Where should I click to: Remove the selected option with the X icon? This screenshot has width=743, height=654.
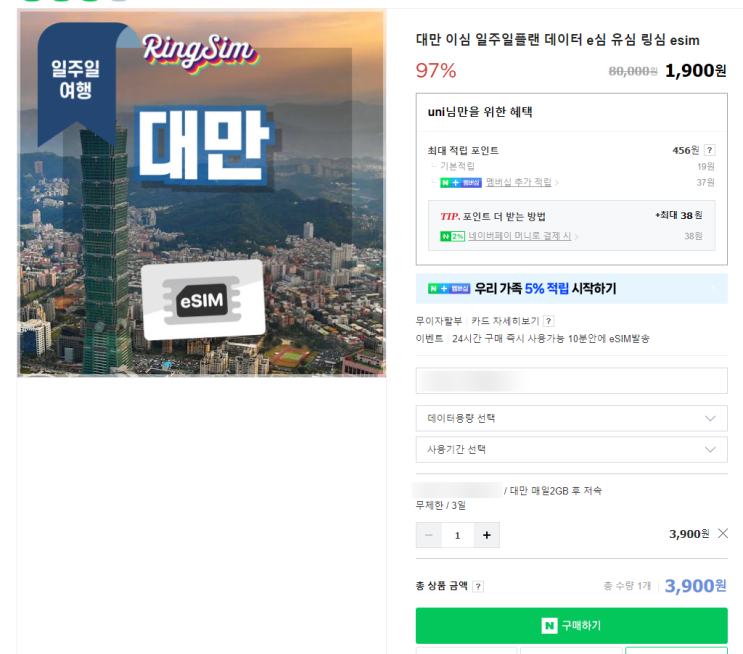pyautogui.click(x=723, y=534)
